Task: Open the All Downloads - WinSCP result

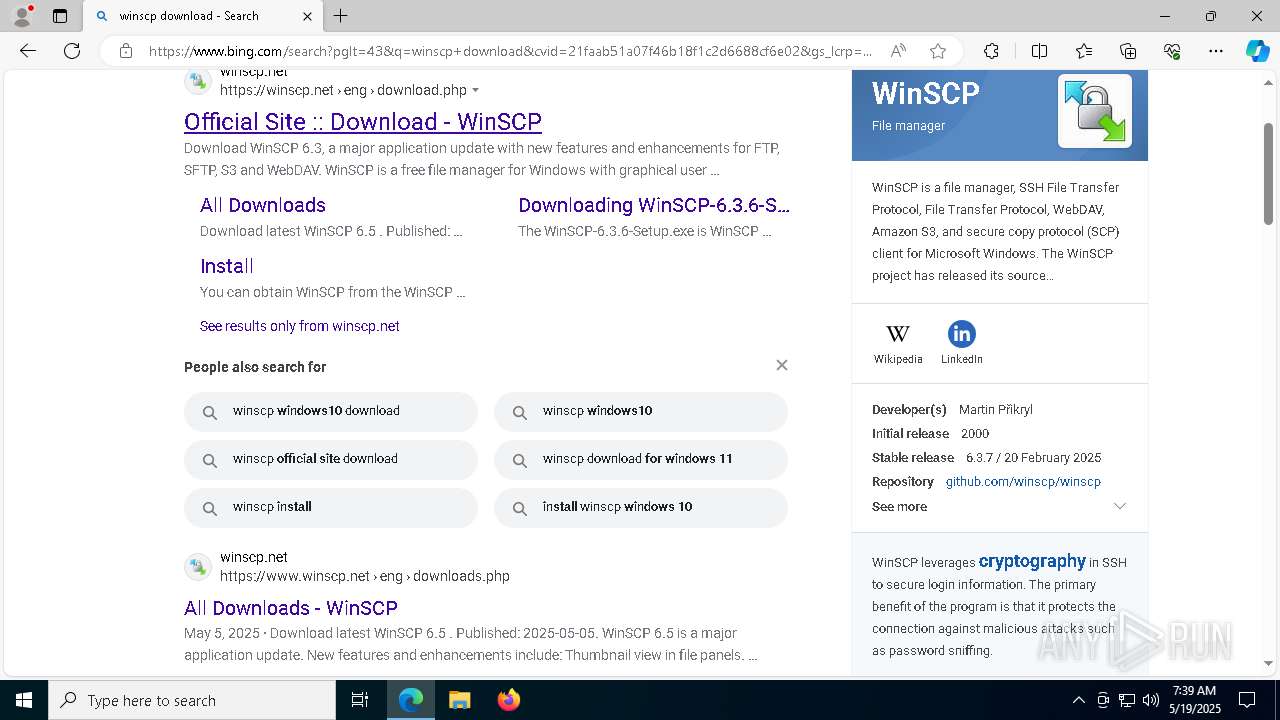Action: tap(291, 608)
